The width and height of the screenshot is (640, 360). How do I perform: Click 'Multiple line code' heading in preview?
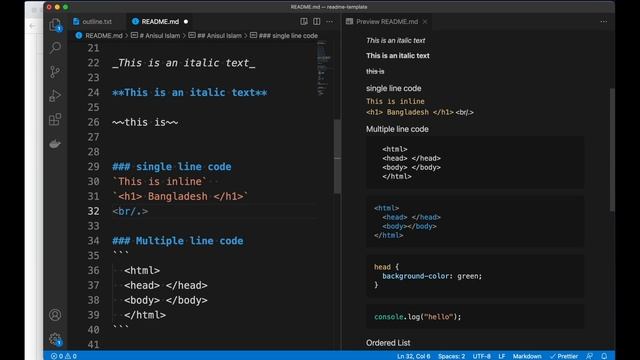(x=397, y=129)
